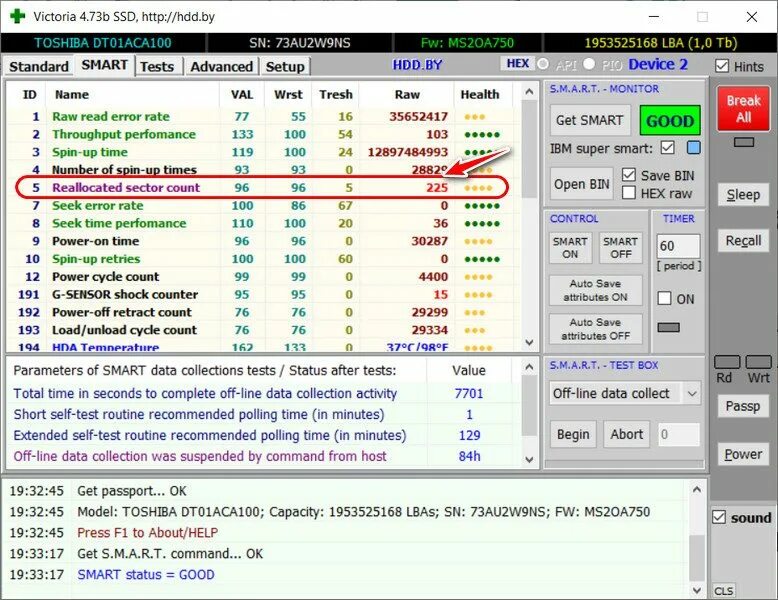Click the Raw column header
The height and width of the screenshot is (600, 778).
[407, 94]
